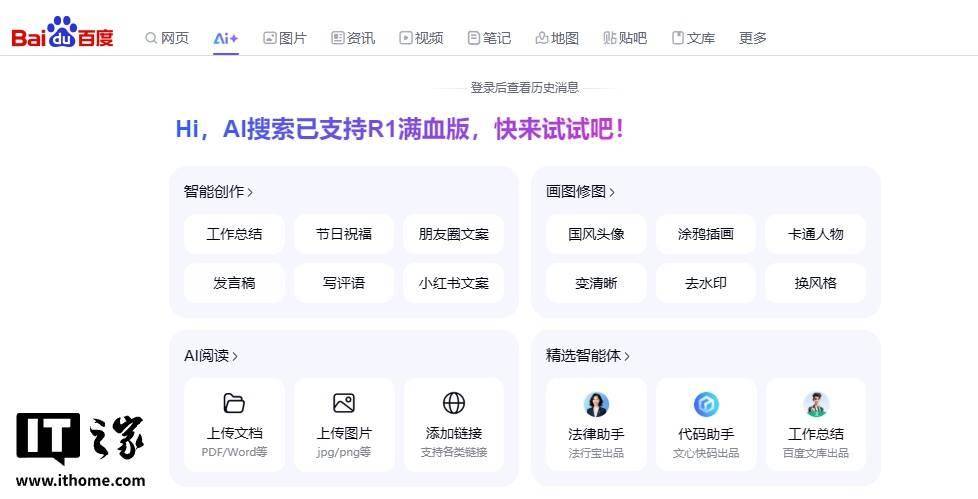Click the 卡通人物 button

point(816,234)
